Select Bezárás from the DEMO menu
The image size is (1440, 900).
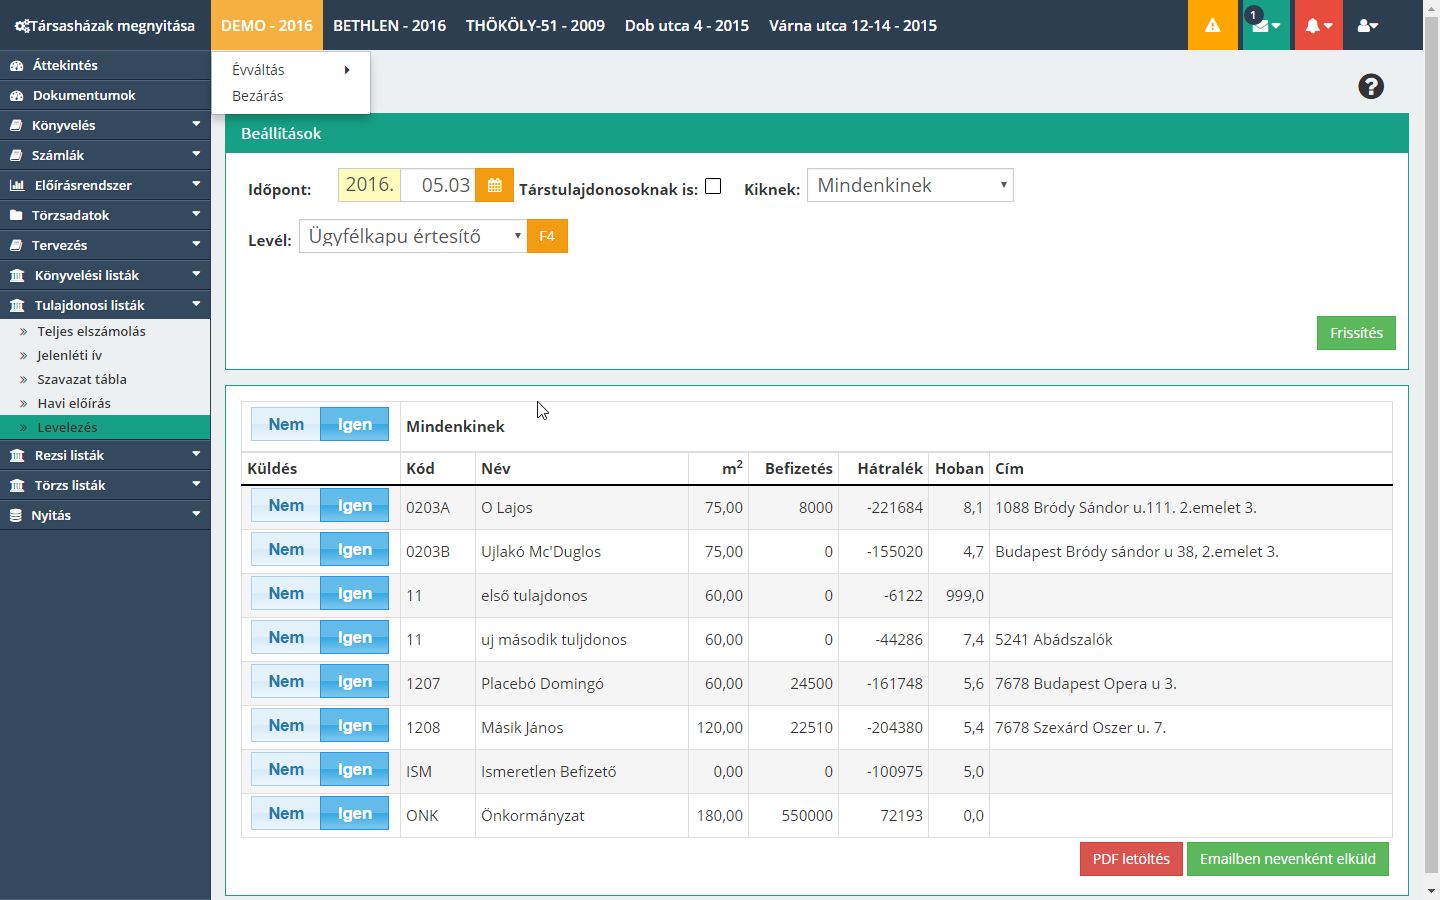[x=258, y=96]
